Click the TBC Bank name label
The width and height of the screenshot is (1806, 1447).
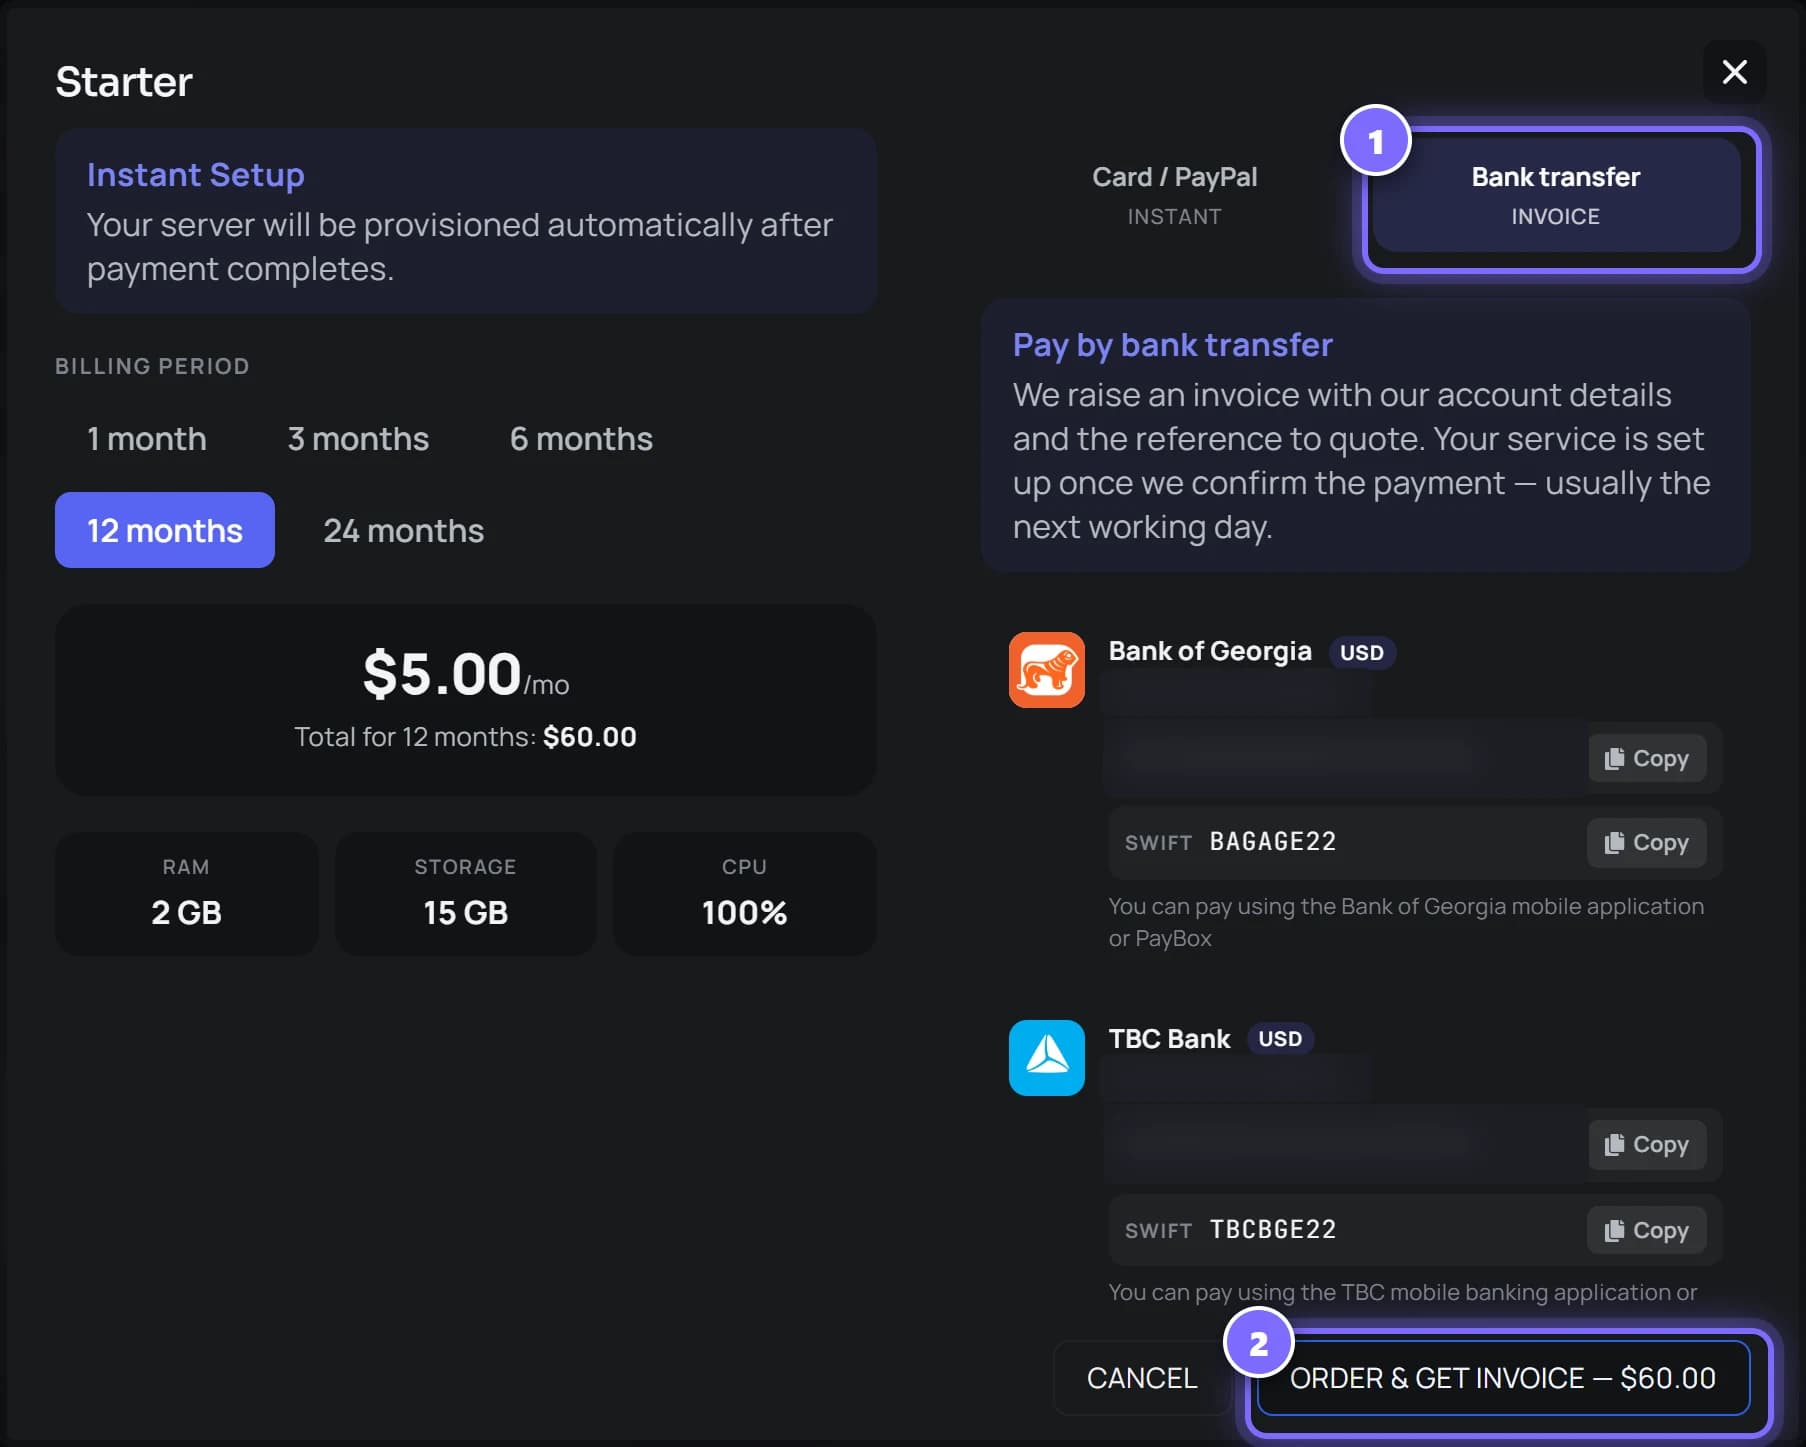click(x=1169, y=1039)
